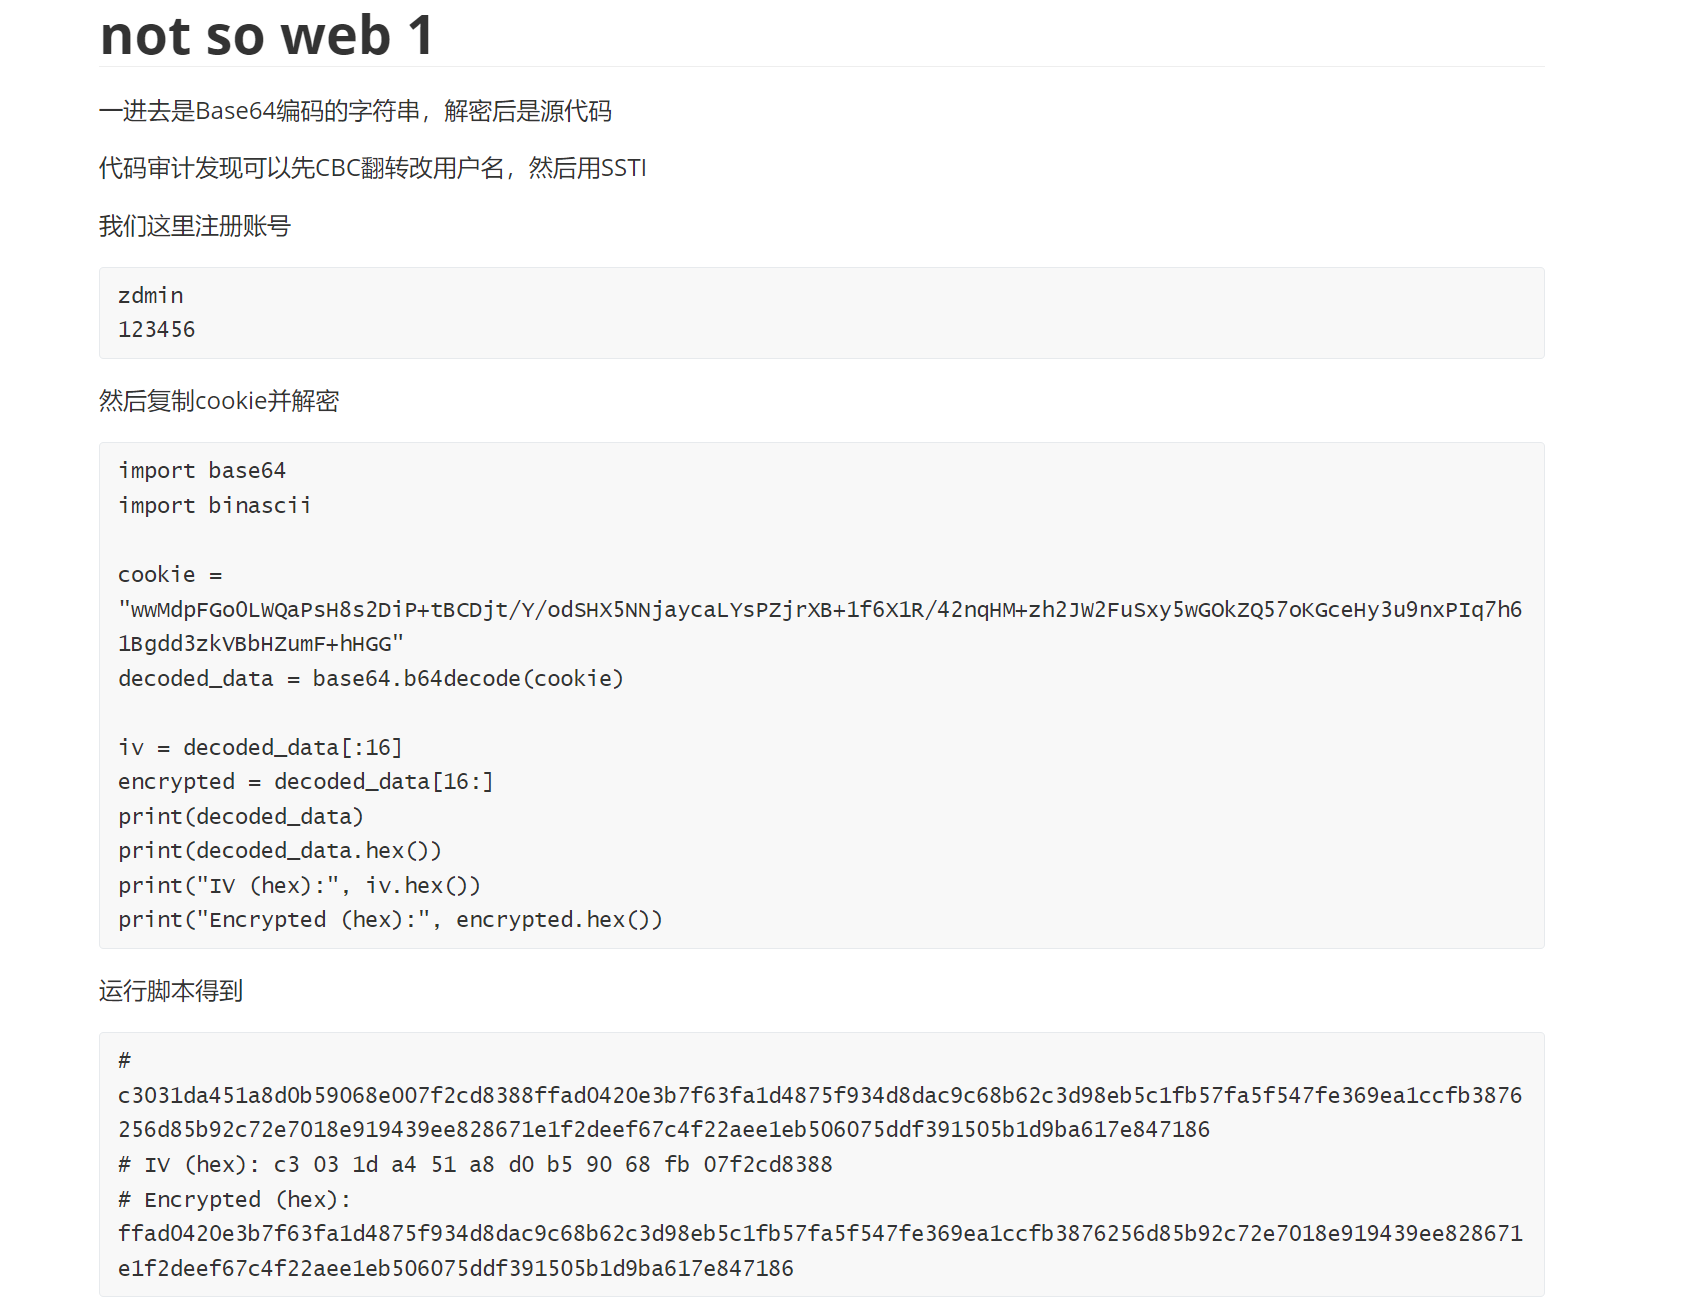
Task: Click the "not so web 1" heading
Action: tap(267, 35)
